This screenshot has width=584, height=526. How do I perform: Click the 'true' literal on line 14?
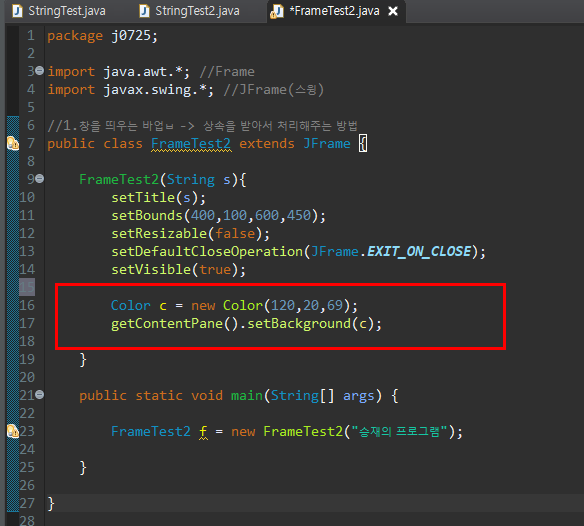[x=215, y=270]
